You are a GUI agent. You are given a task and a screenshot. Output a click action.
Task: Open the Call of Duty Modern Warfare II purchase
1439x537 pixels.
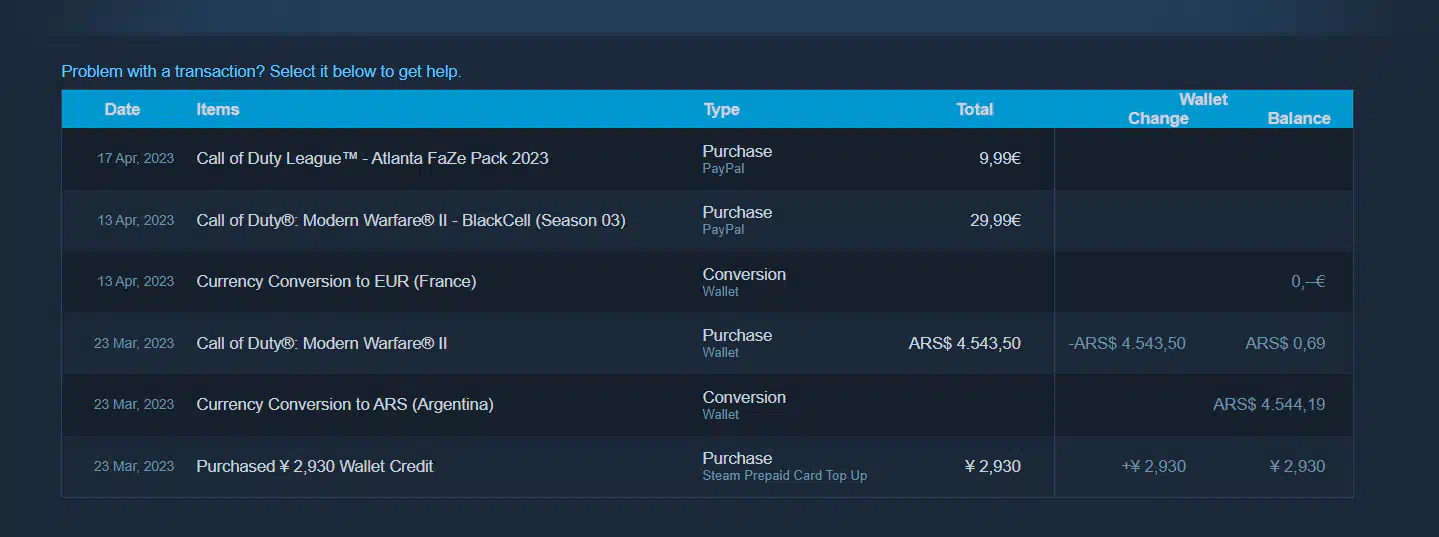707,343
